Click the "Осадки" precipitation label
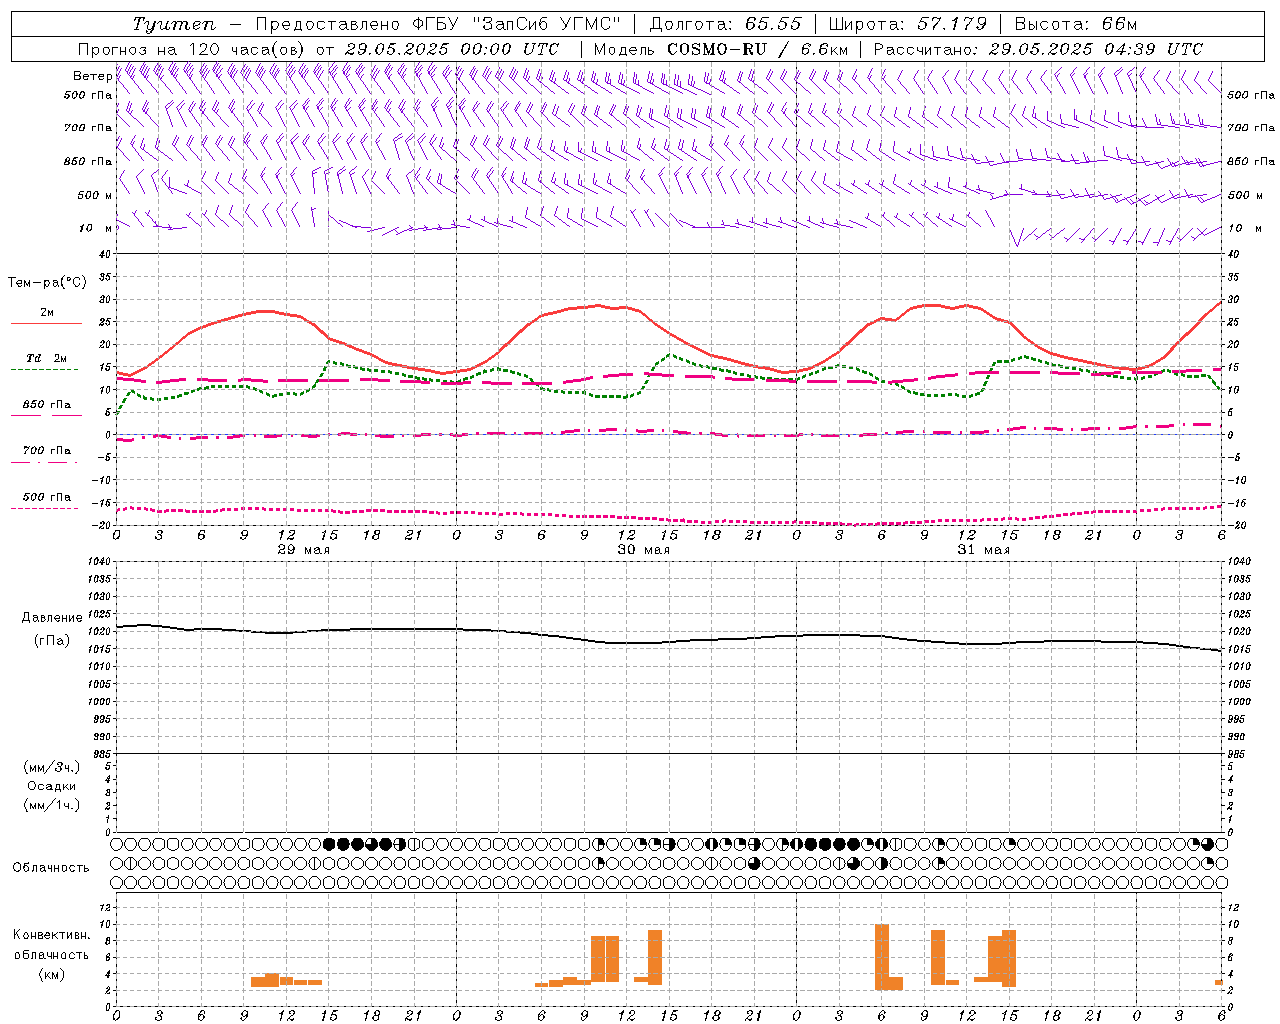The height and width of the screenshot is (1024, 1280). pyautogui.click(x=52, y=786)
